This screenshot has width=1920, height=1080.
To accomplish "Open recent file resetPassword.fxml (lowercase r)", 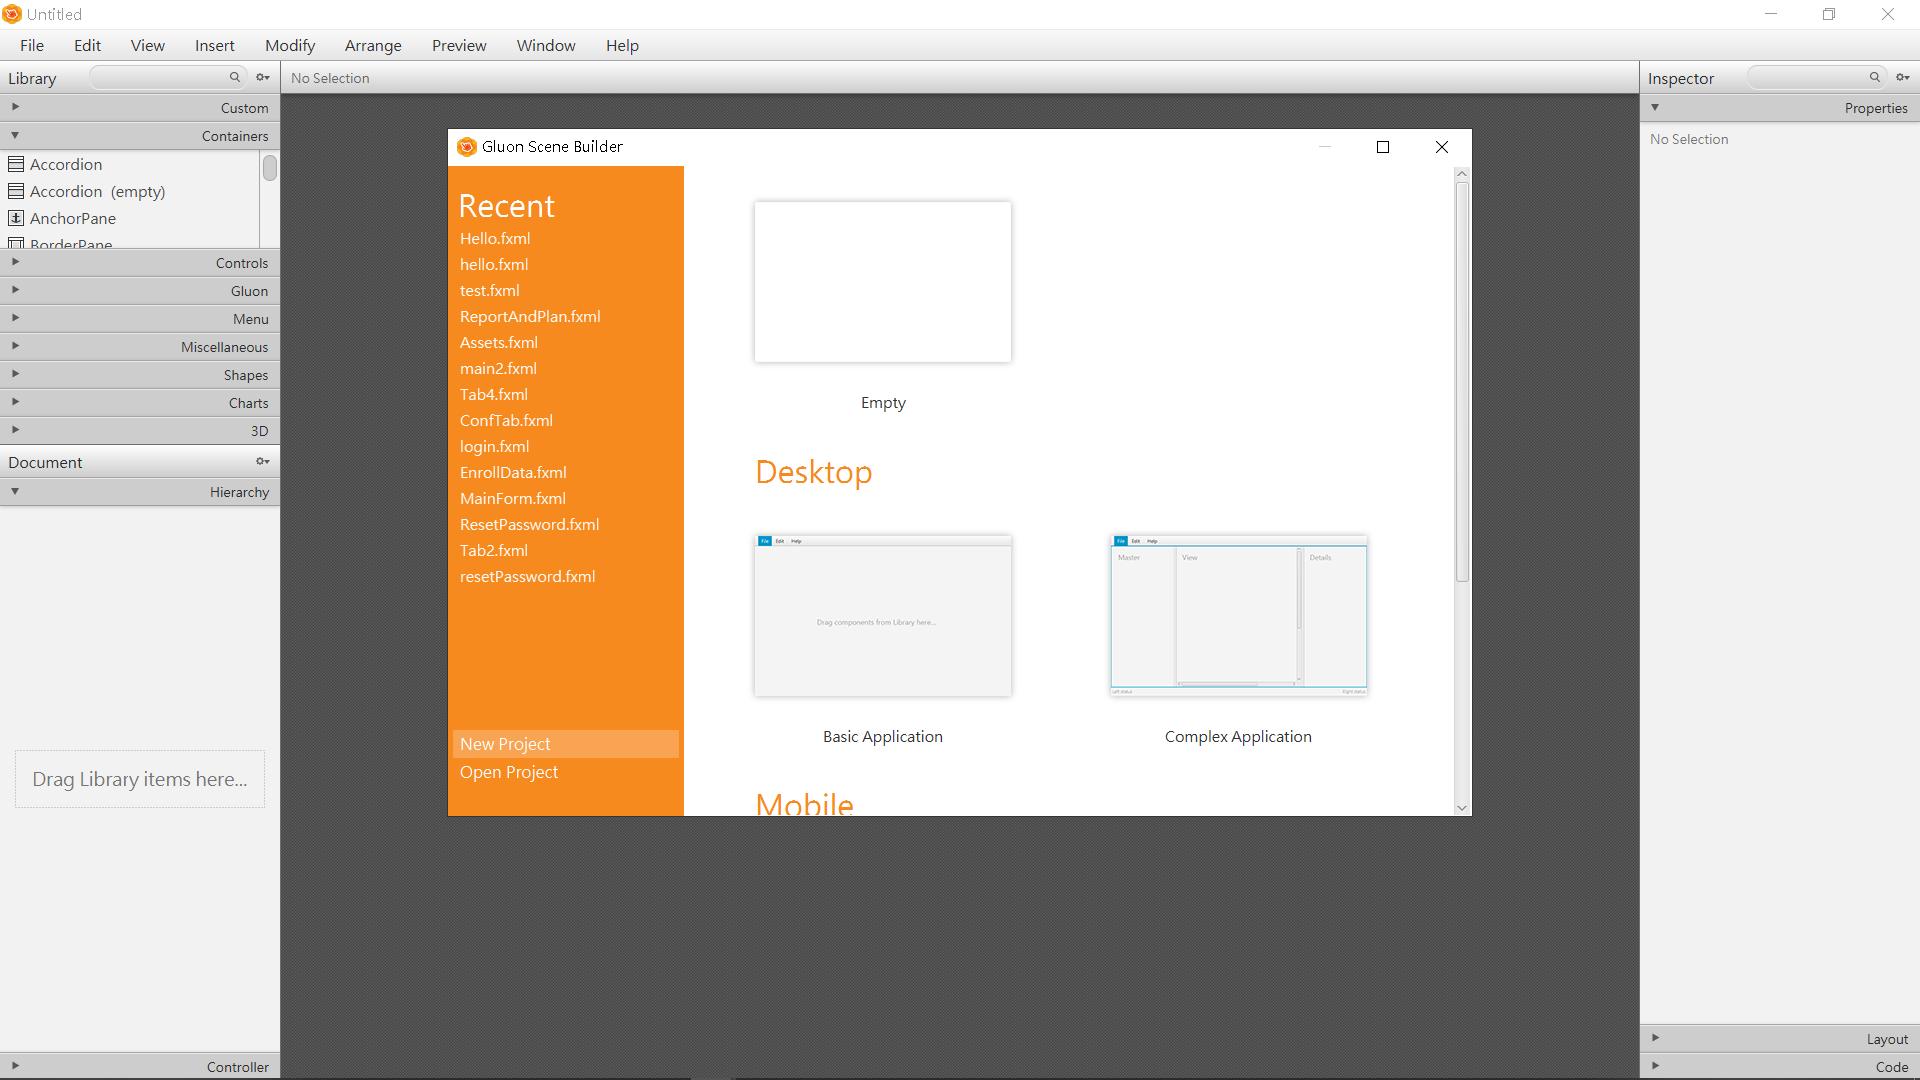I will pos(527,576).
